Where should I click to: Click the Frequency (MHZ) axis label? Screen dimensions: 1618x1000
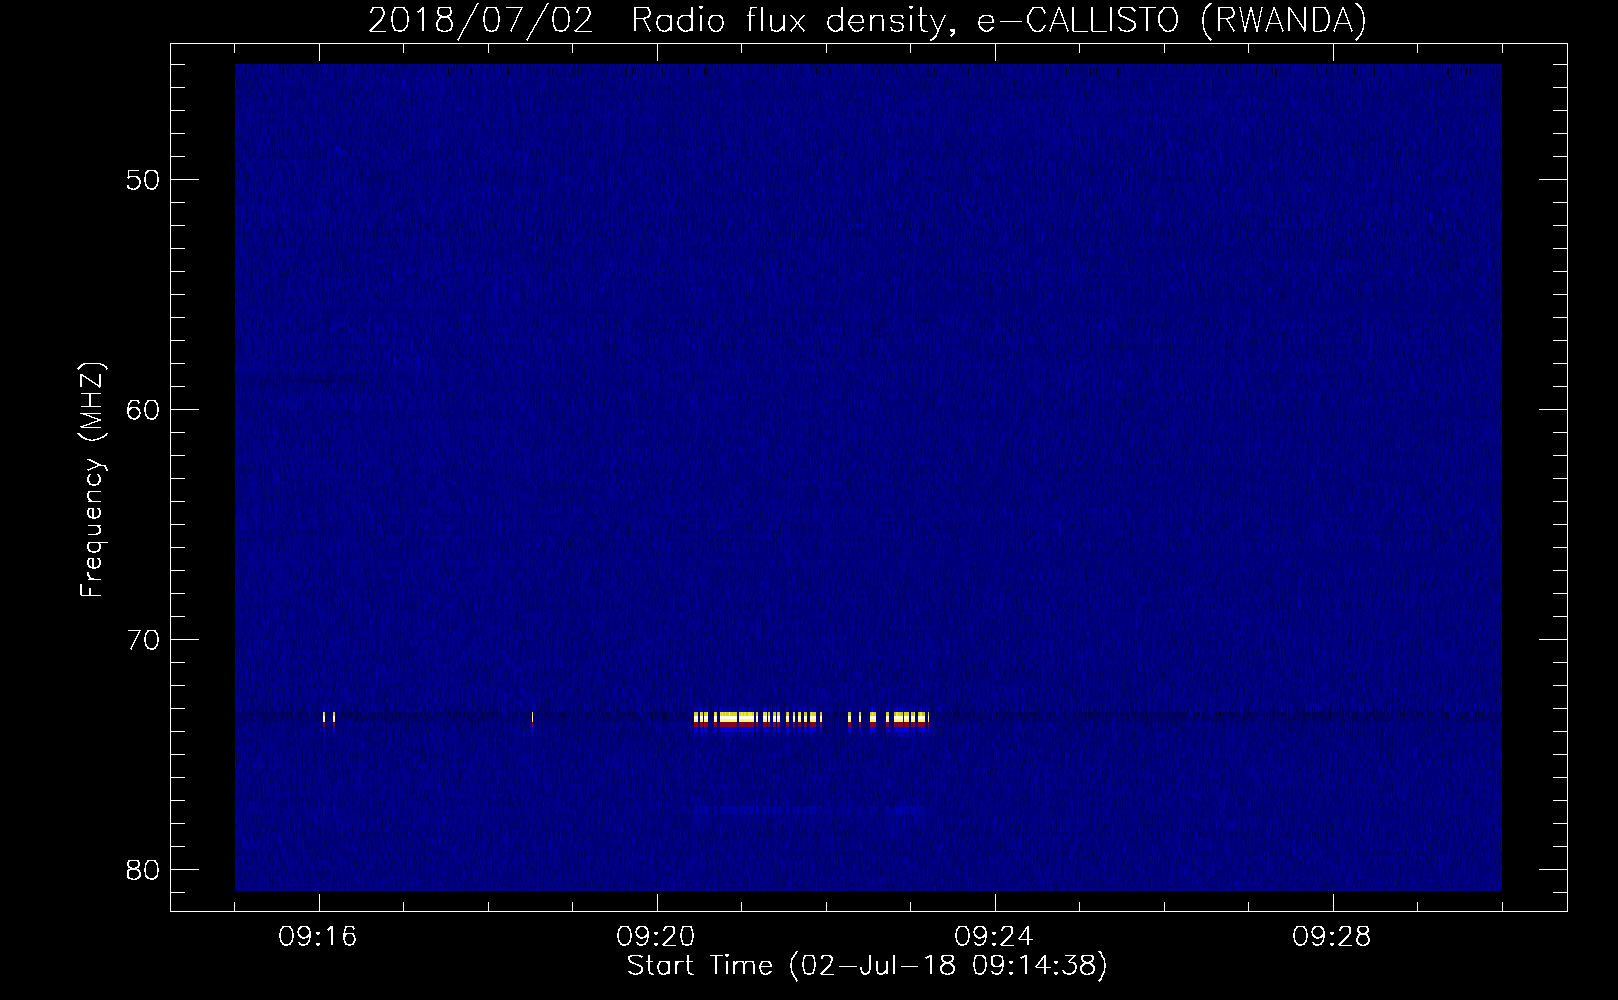pos(92,480)
